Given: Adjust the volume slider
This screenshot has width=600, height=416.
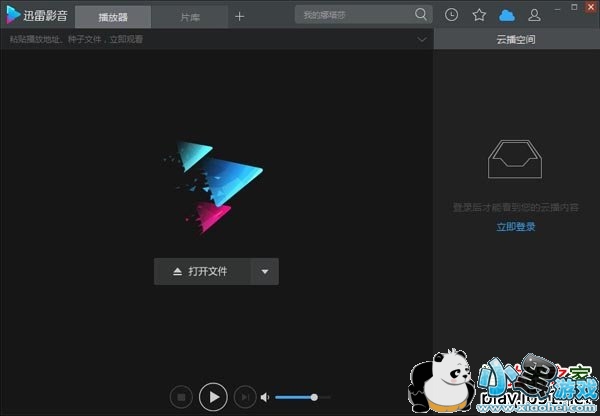Looking at the screenshot, I should [303, 397].
